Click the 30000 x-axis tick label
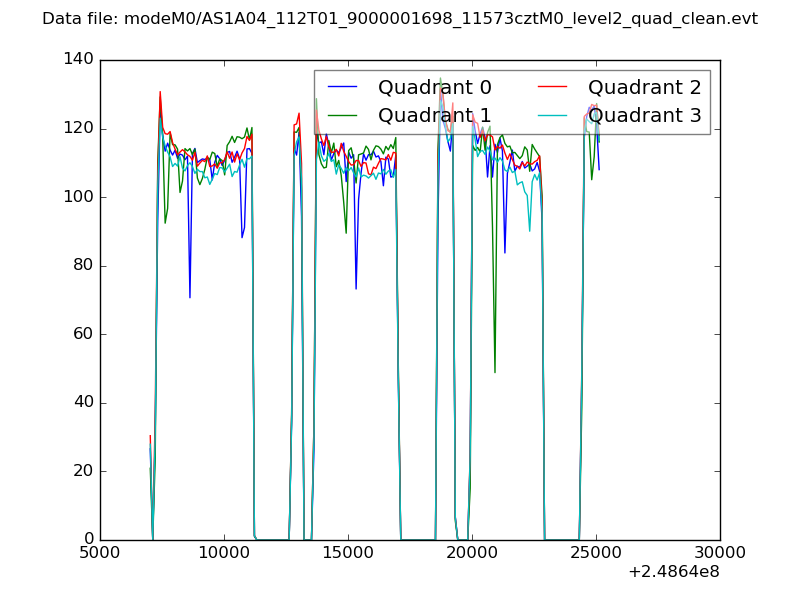 (x=720, y=552)
